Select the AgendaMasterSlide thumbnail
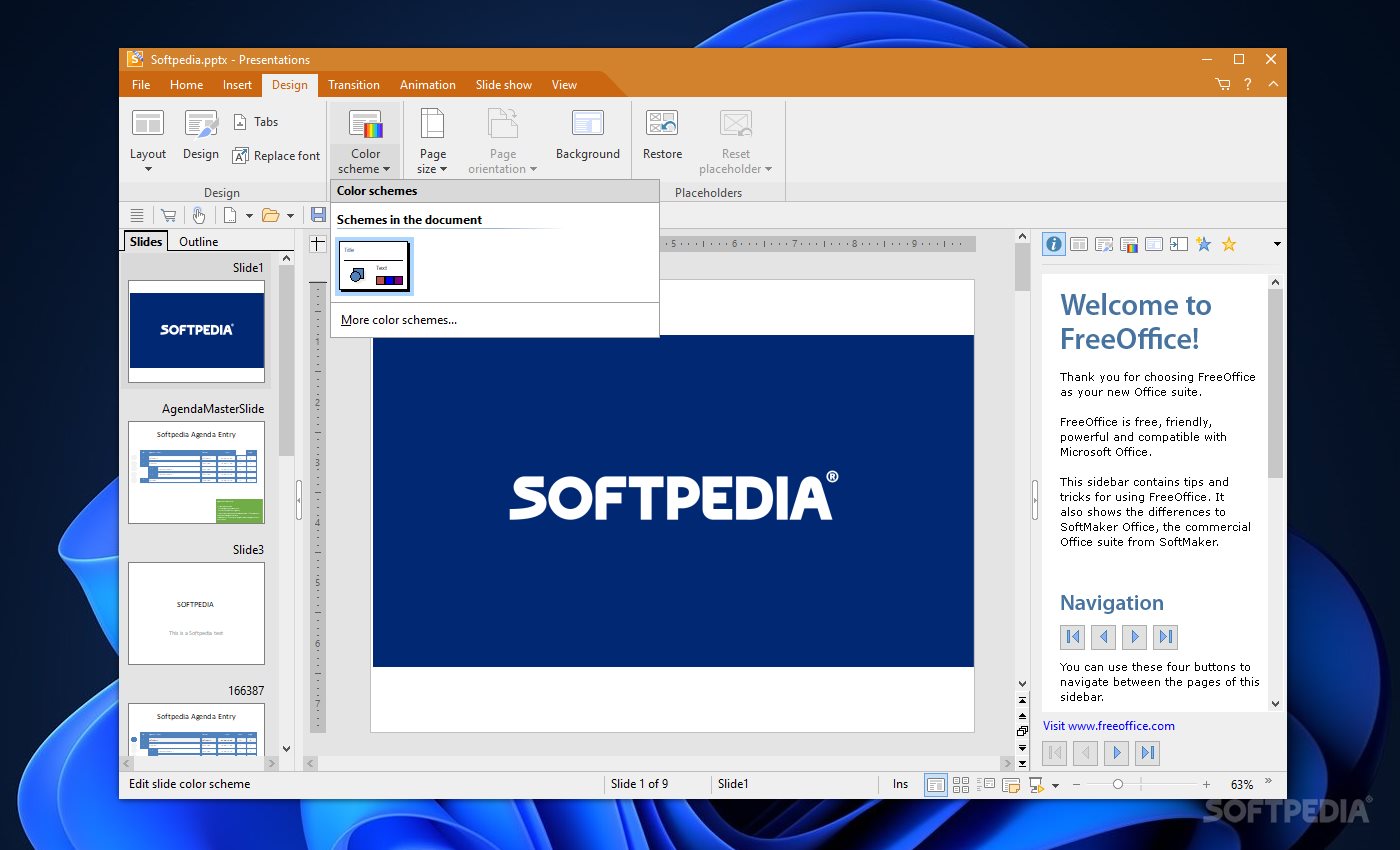The image size is (1400, 850). coord(196,472)
